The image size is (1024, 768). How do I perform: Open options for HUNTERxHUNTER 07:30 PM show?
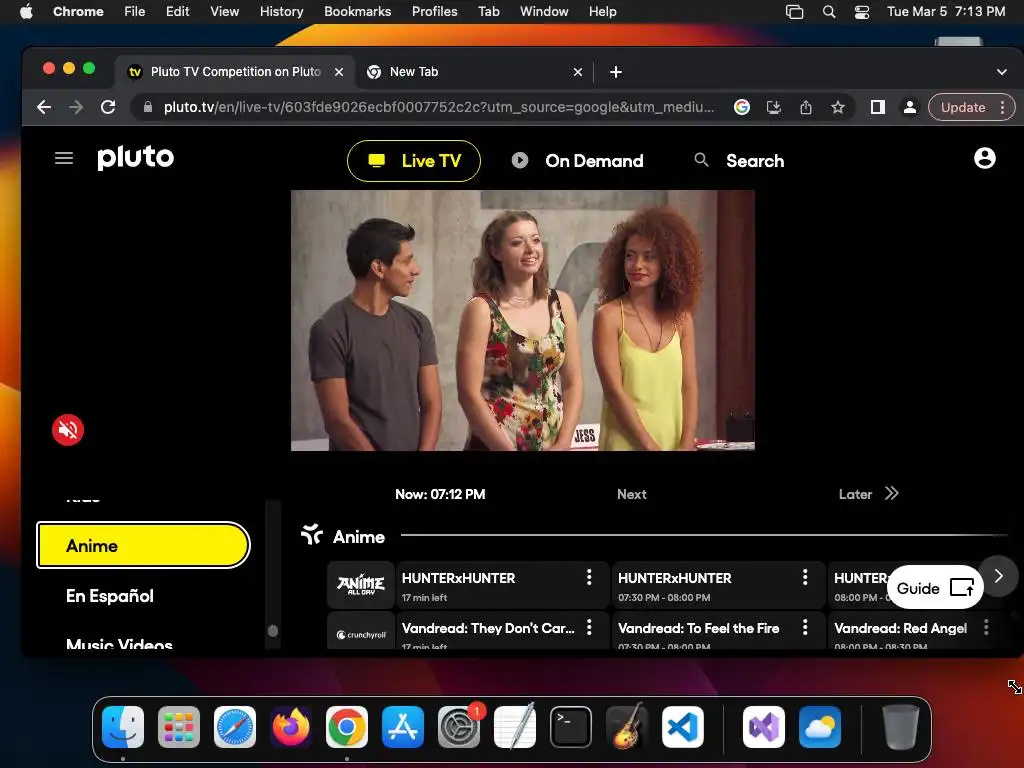coord(805,577)
